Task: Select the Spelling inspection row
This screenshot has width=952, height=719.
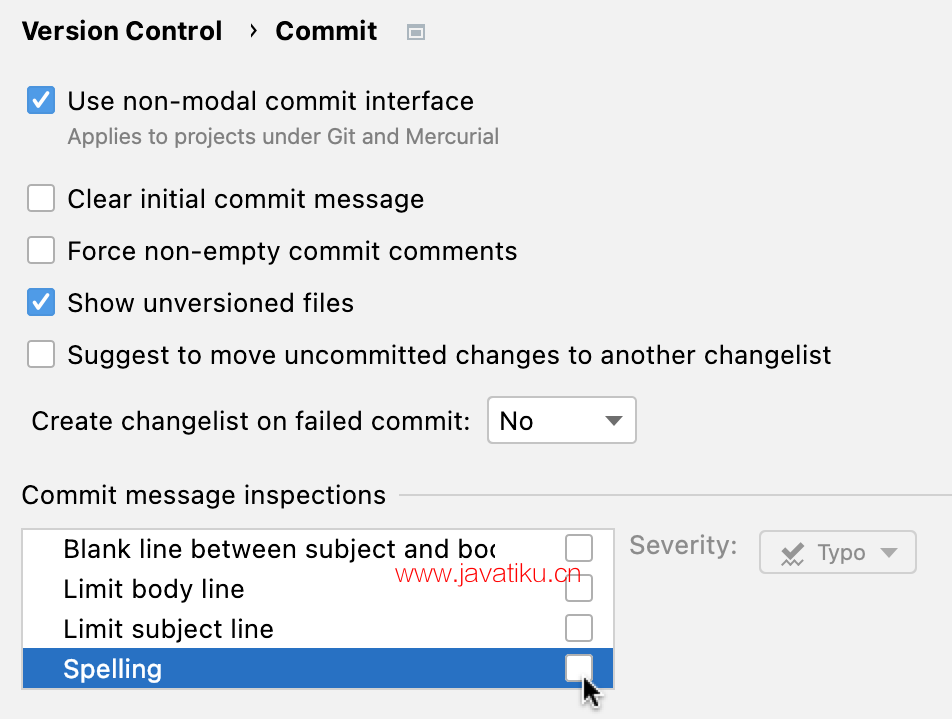Action: pos(318,669)
